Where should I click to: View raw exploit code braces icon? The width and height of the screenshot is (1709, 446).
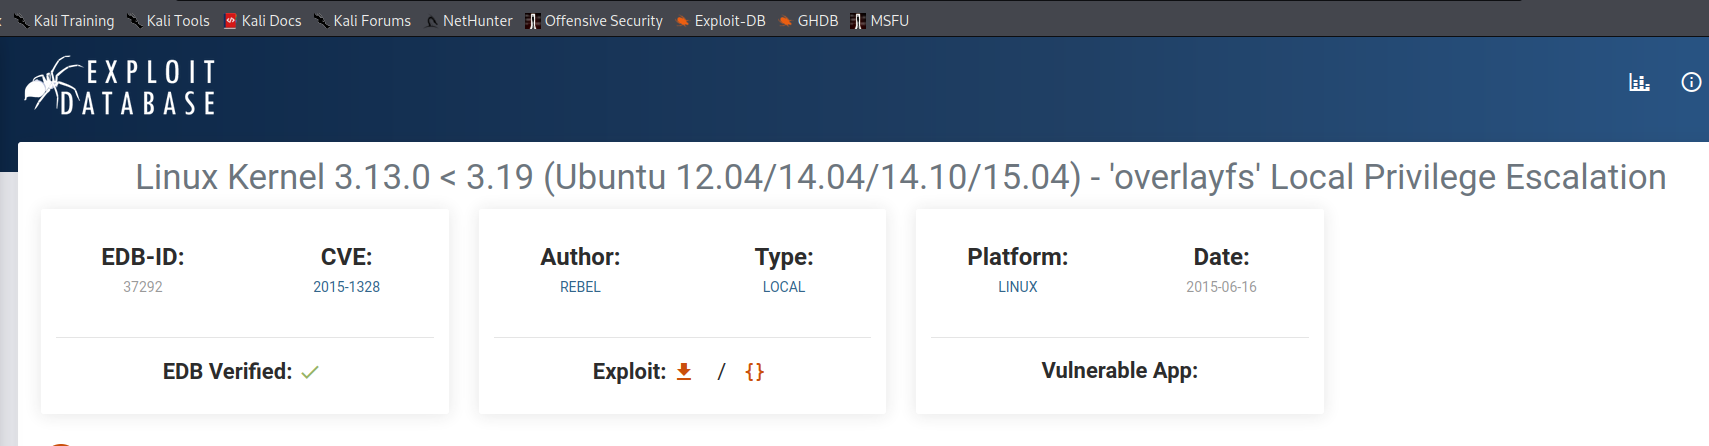(x=754, y=372)
